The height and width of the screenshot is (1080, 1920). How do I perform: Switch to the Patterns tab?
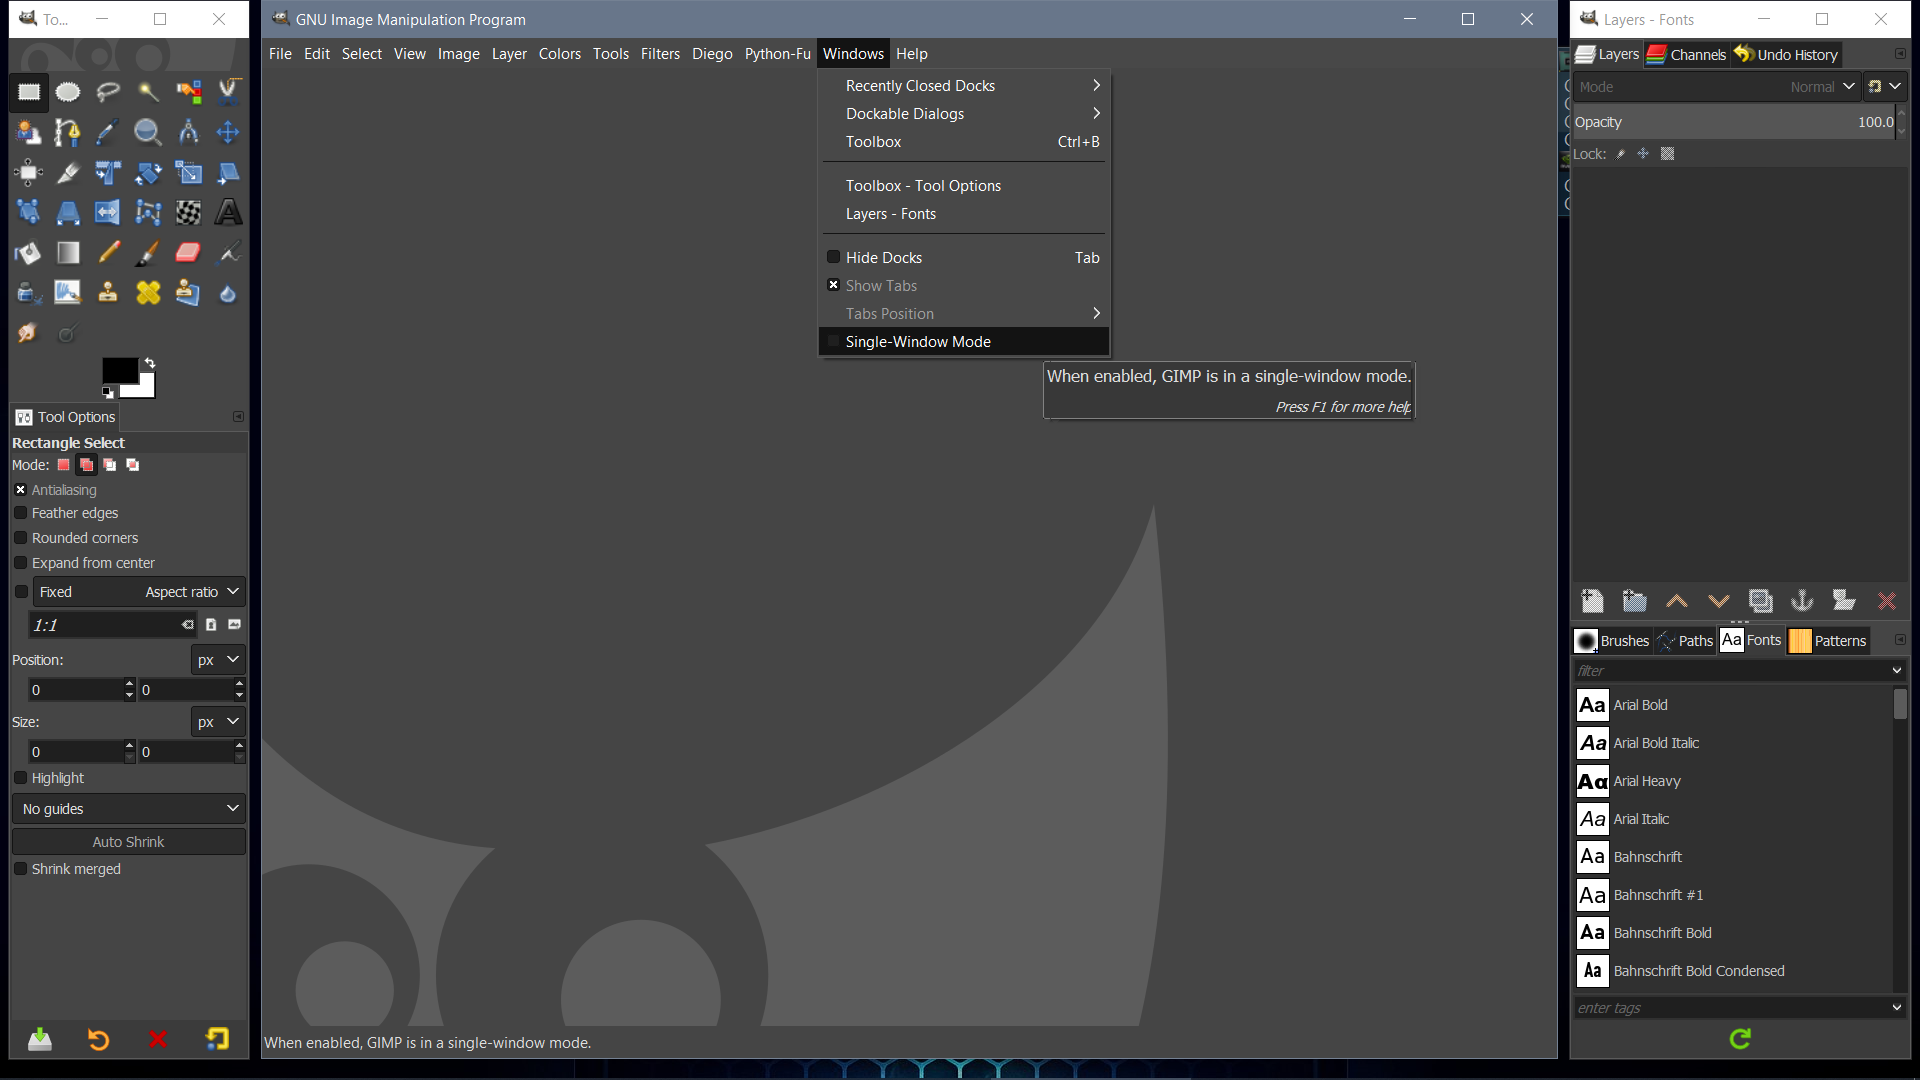click(x=1828, y=641)
